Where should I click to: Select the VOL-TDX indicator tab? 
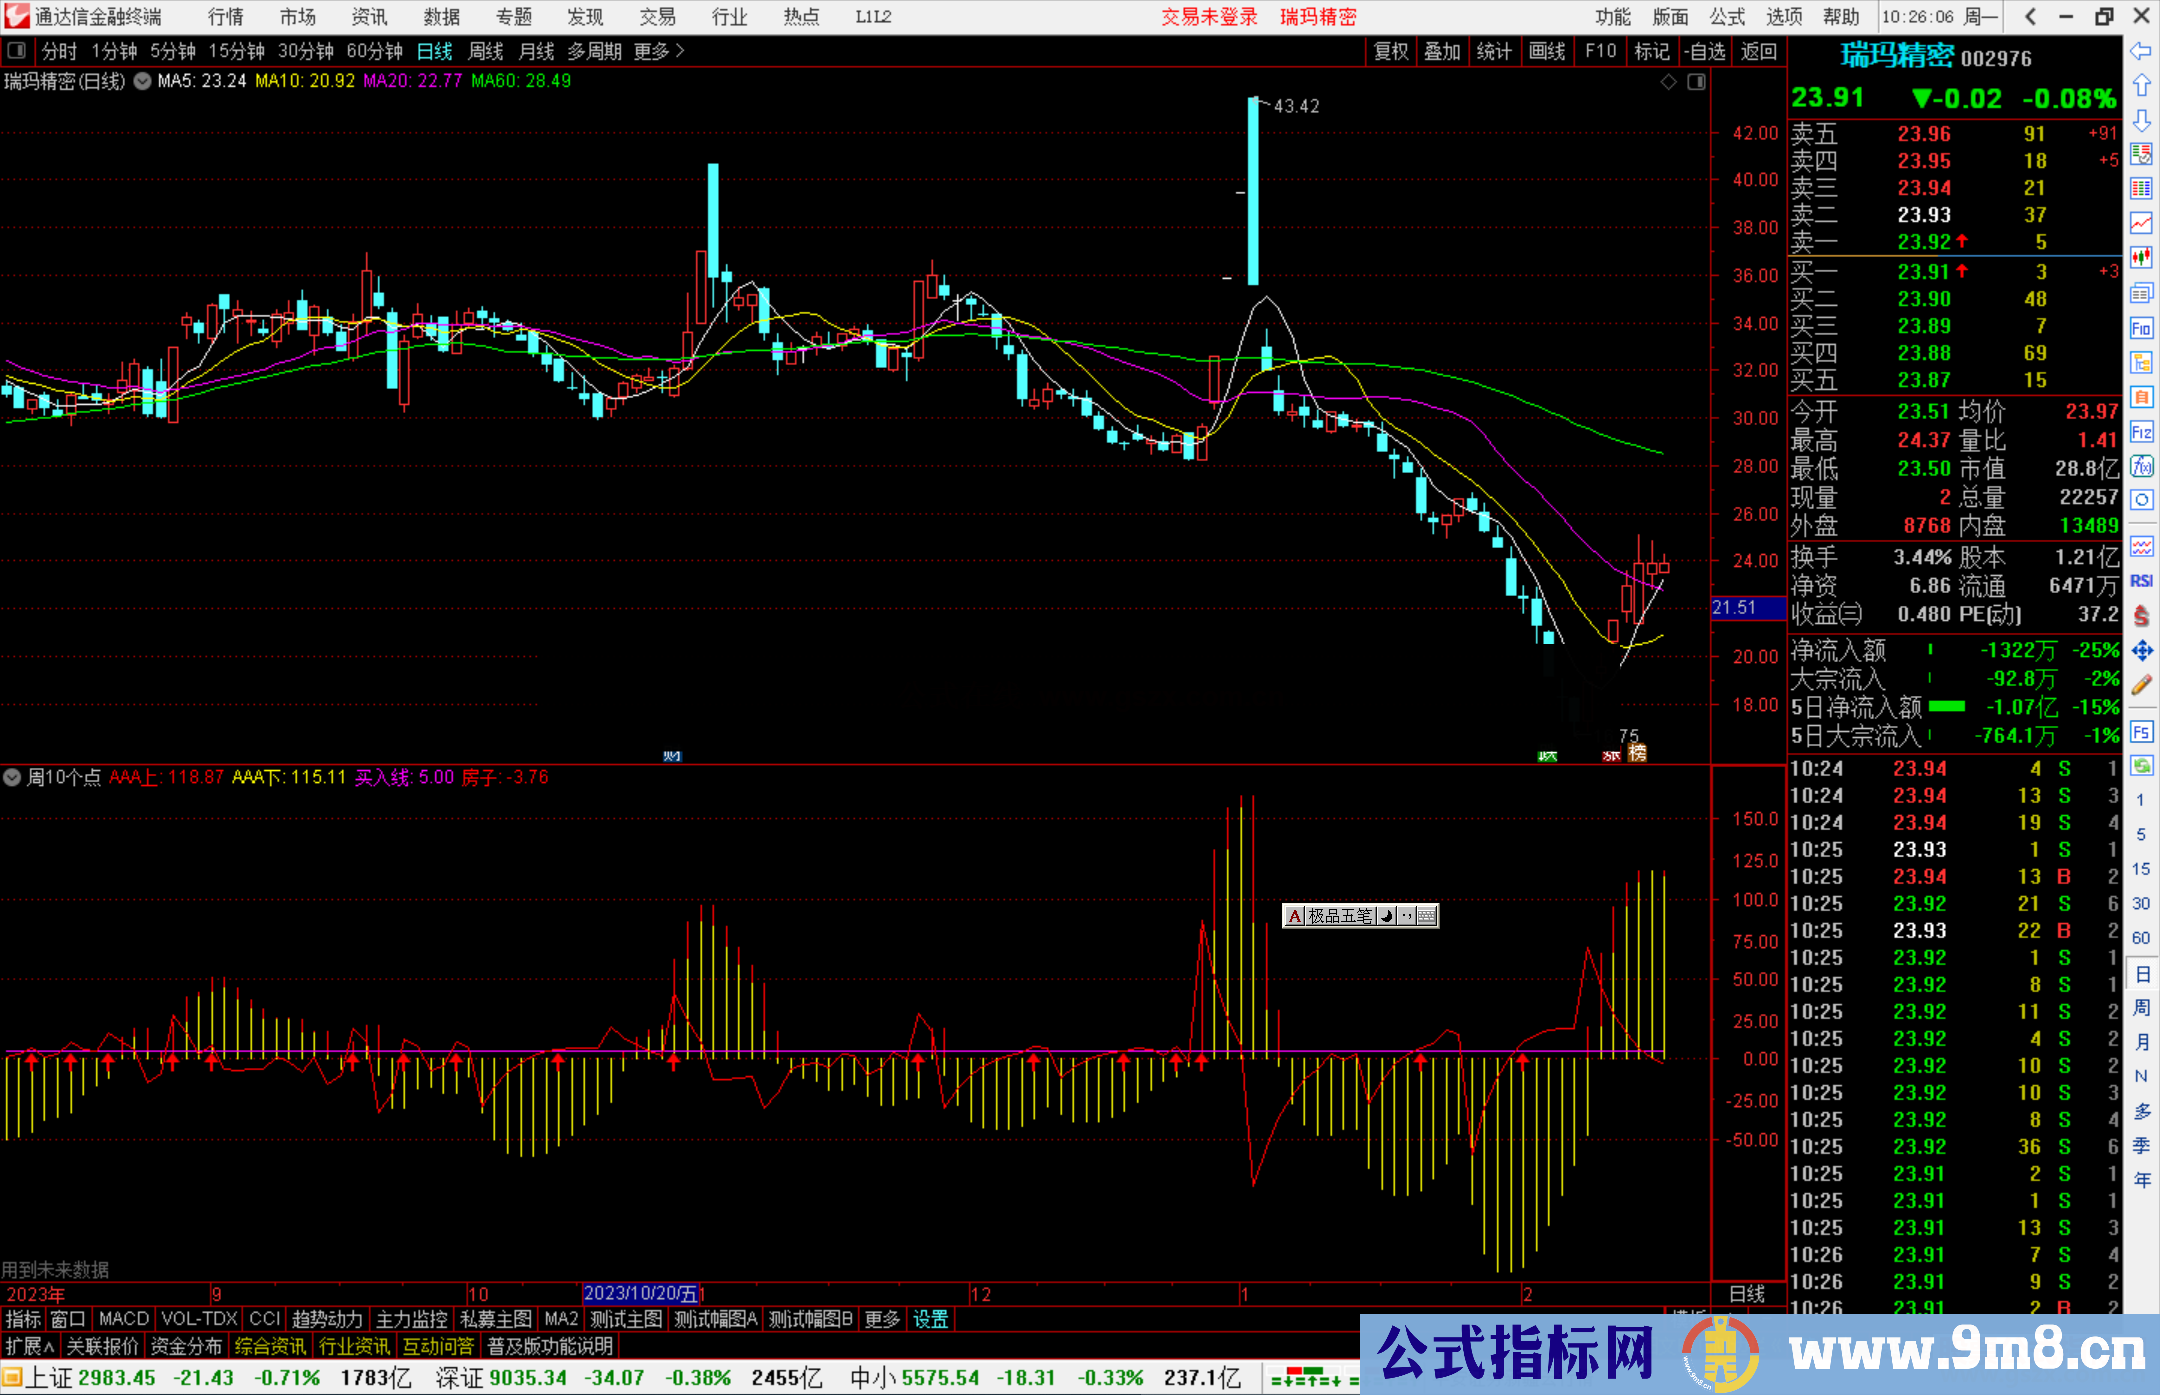point(200,1319)
